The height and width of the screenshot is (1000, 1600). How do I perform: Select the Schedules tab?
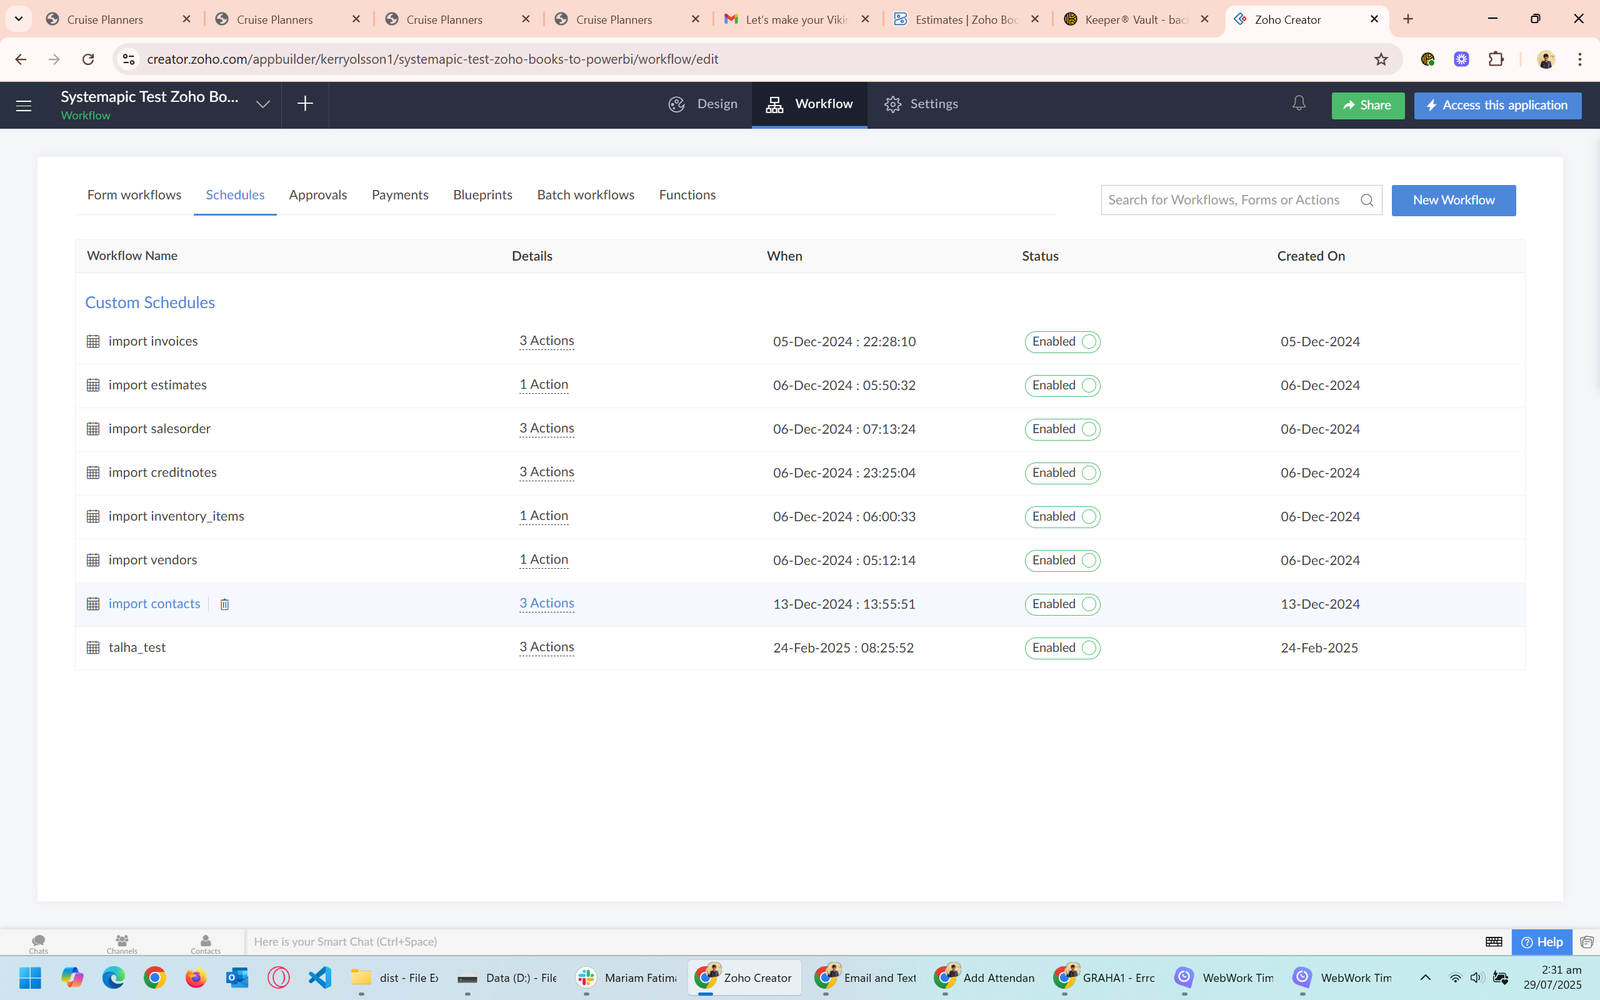(235, 195)
